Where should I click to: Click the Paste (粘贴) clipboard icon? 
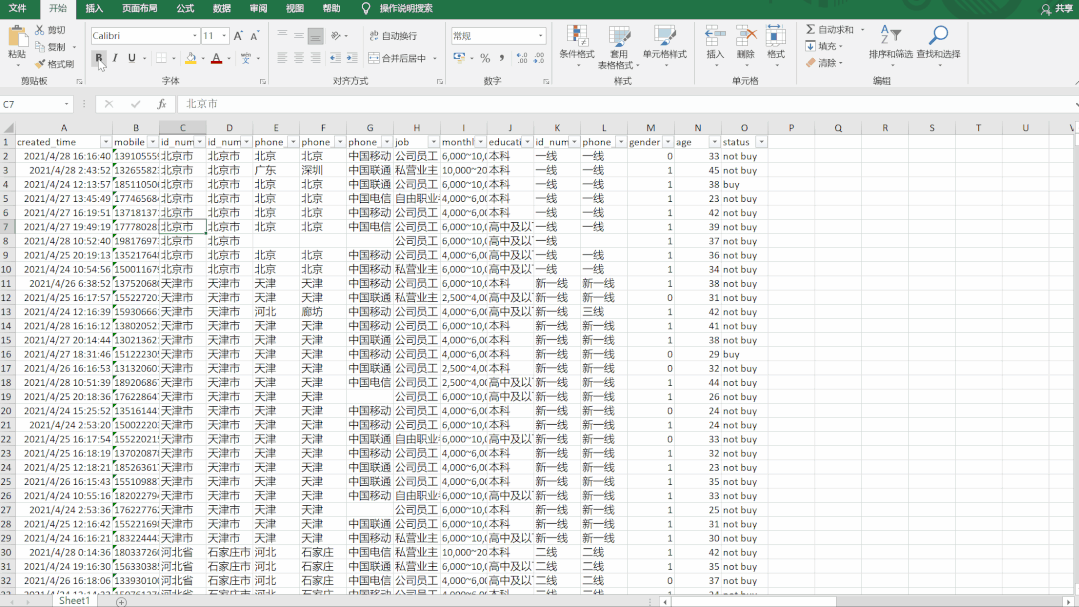point(17,38)
